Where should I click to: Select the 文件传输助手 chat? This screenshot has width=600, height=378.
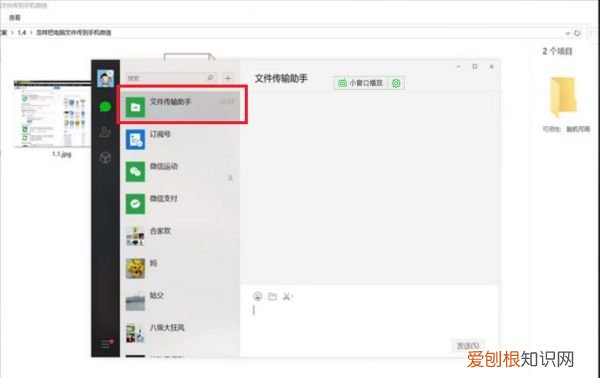[x=180, y=106]
